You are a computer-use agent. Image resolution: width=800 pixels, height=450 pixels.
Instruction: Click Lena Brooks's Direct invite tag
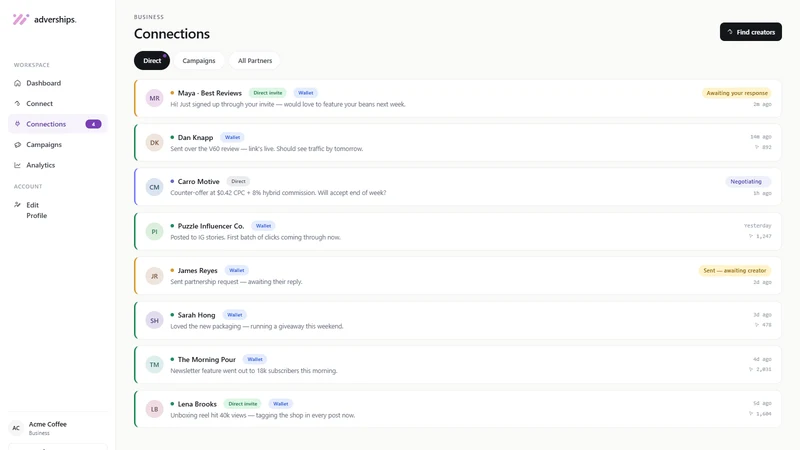coord(243,404)
